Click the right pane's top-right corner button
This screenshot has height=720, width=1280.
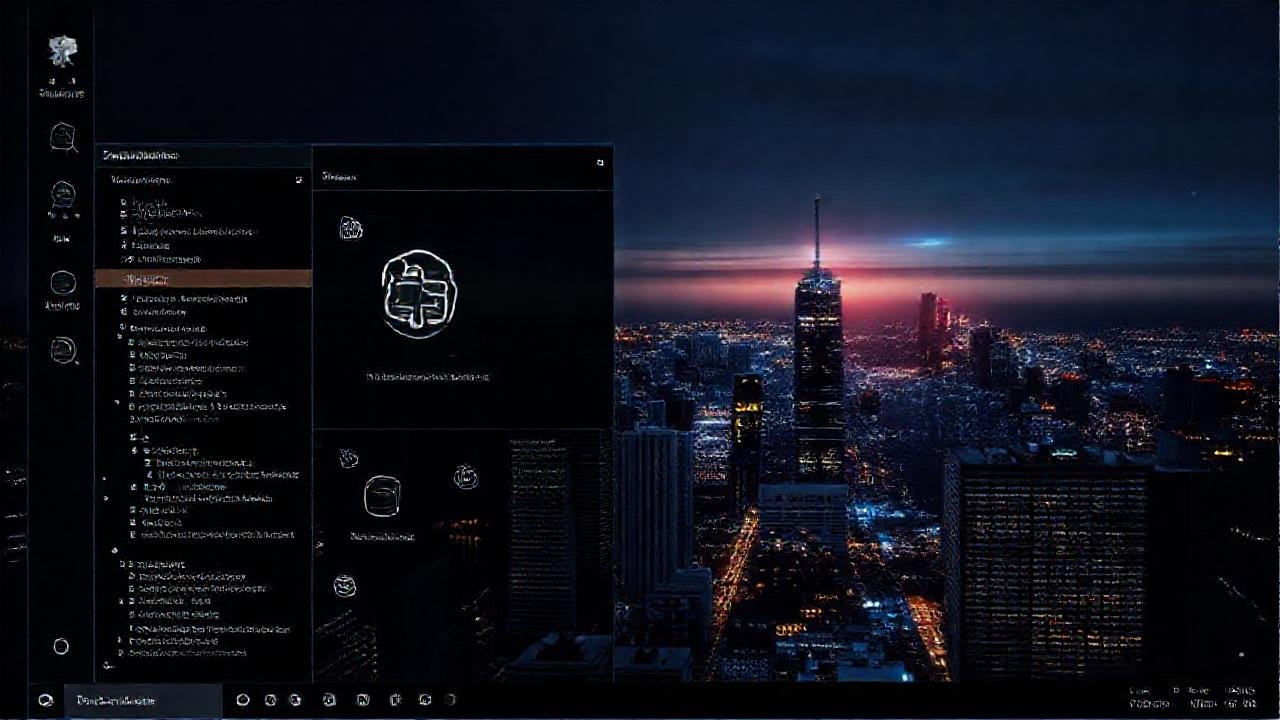pyautogui.click(x=600, y=162)
